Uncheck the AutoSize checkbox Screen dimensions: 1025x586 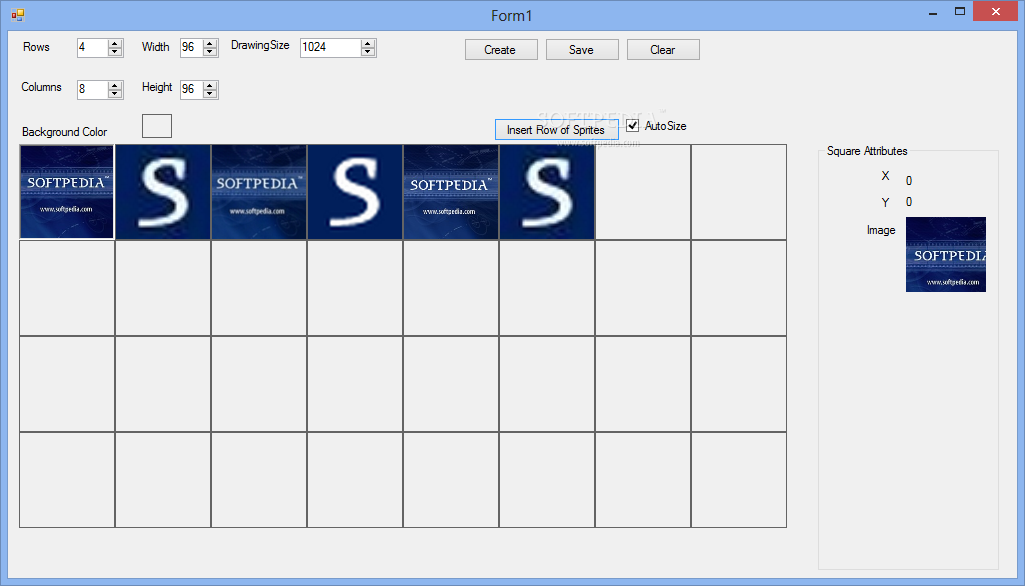pos(633,126)
